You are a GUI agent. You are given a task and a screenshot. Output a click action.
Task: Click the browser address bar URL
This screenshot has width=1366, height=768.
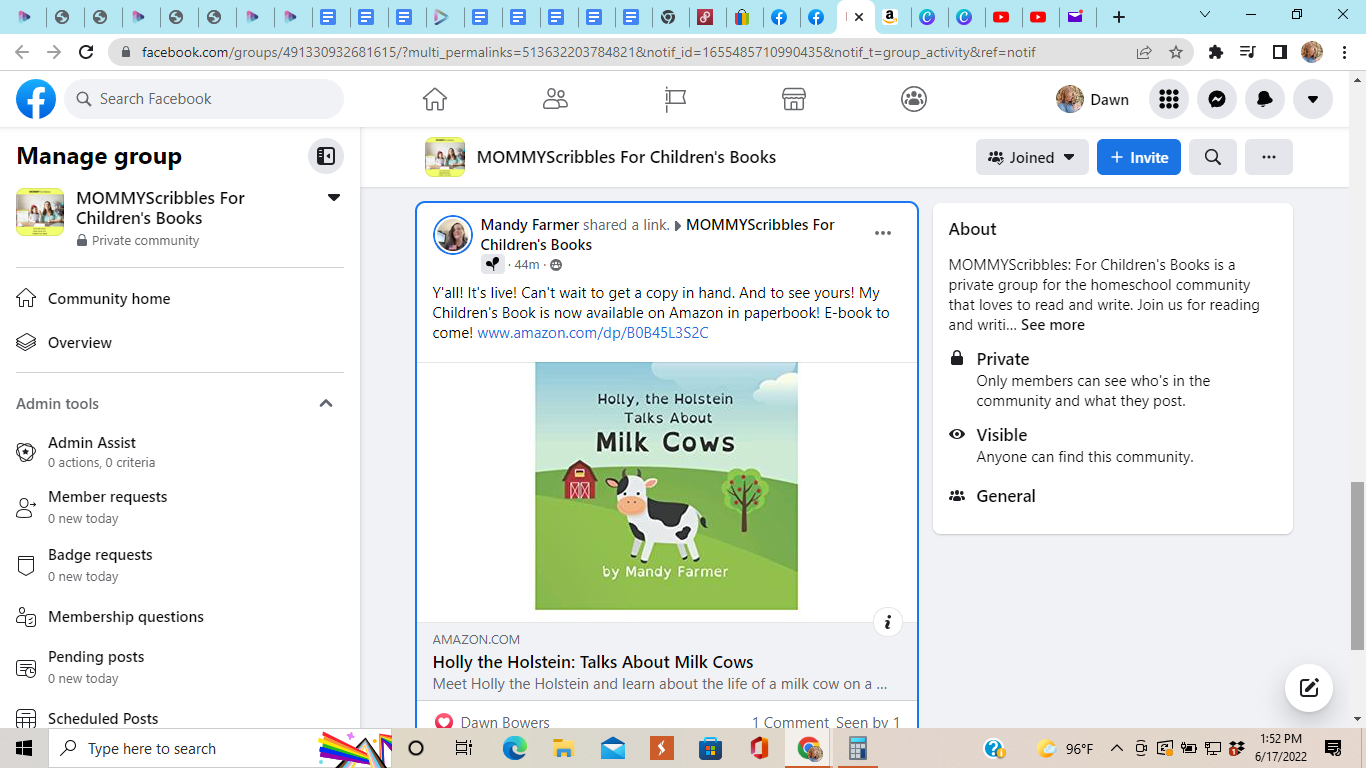[588, 52]
